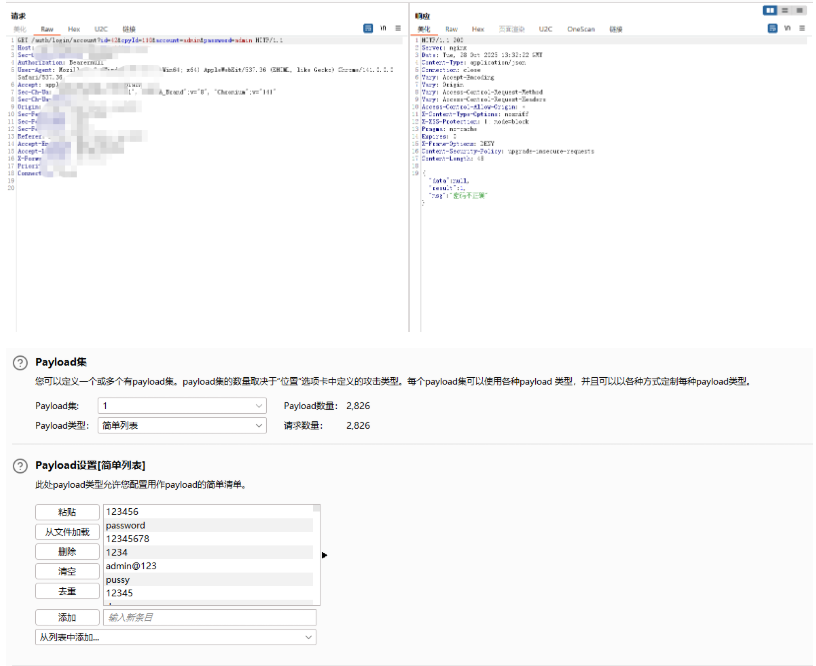This screenshot has height=666, width=816.
Task: Switch to stacked horizontal layout view
Action: 785,10
